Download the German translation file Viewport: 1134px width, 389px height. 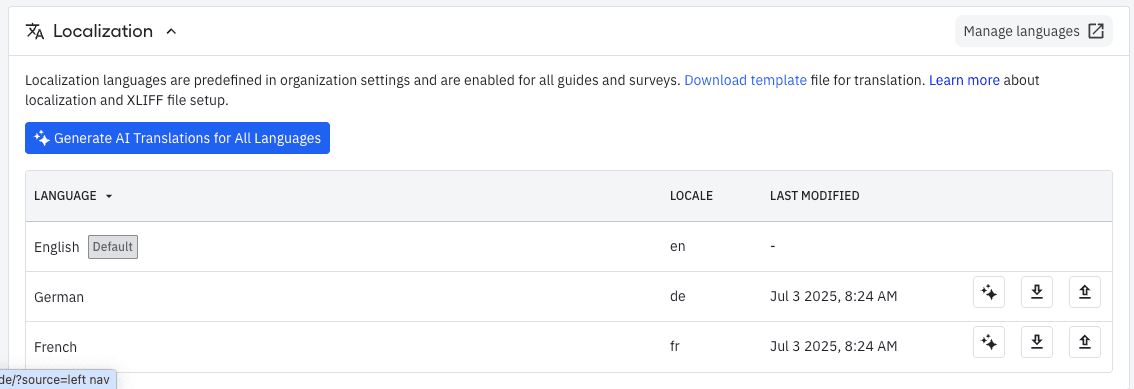coord(1036,292)
